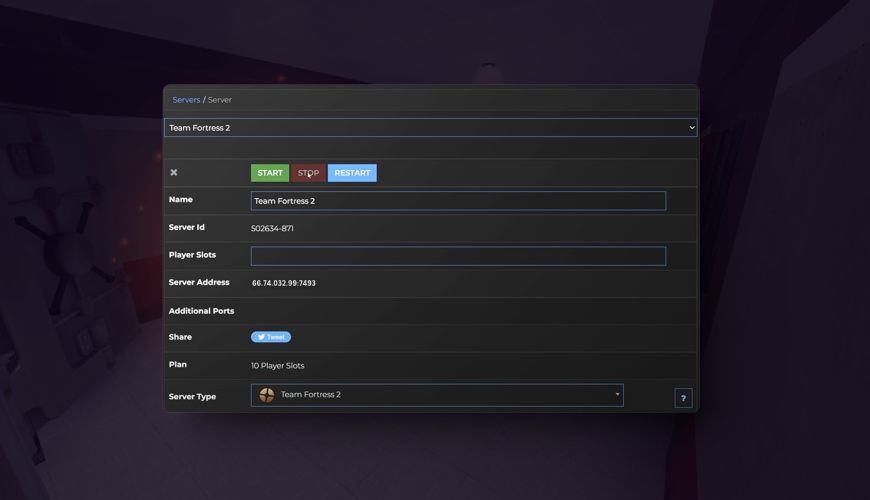Open the Servers breadcrumb link
This screenshot has width=870, height=500.
point(186,100)
